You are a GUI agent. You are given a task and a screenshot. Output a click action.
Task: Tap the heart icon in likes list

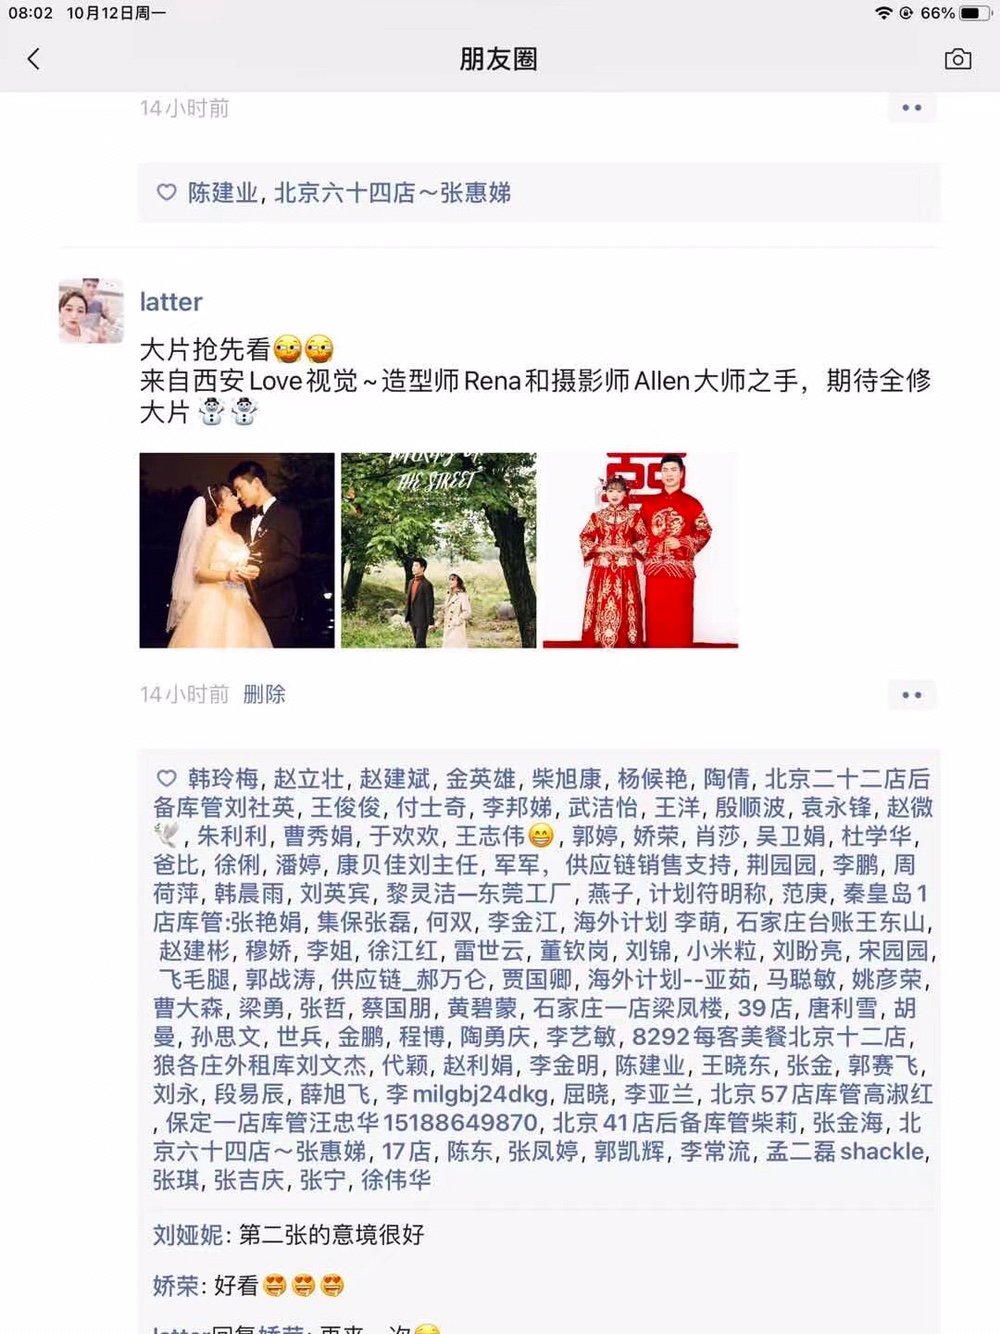point(167,778)
